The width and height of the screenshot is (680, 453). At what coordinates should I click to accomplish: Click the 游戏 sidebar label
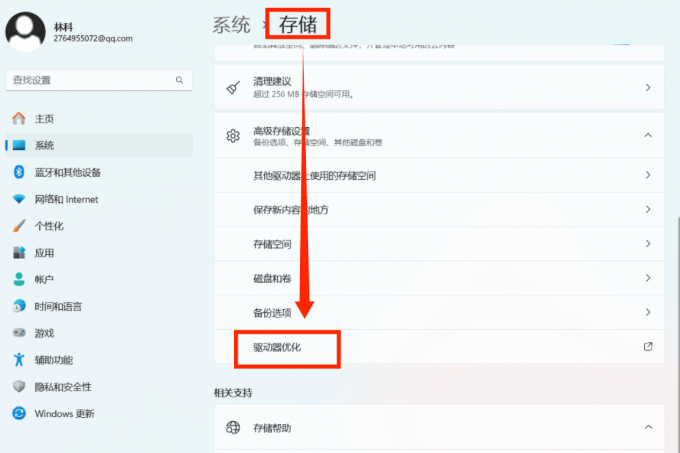[44, 333]
